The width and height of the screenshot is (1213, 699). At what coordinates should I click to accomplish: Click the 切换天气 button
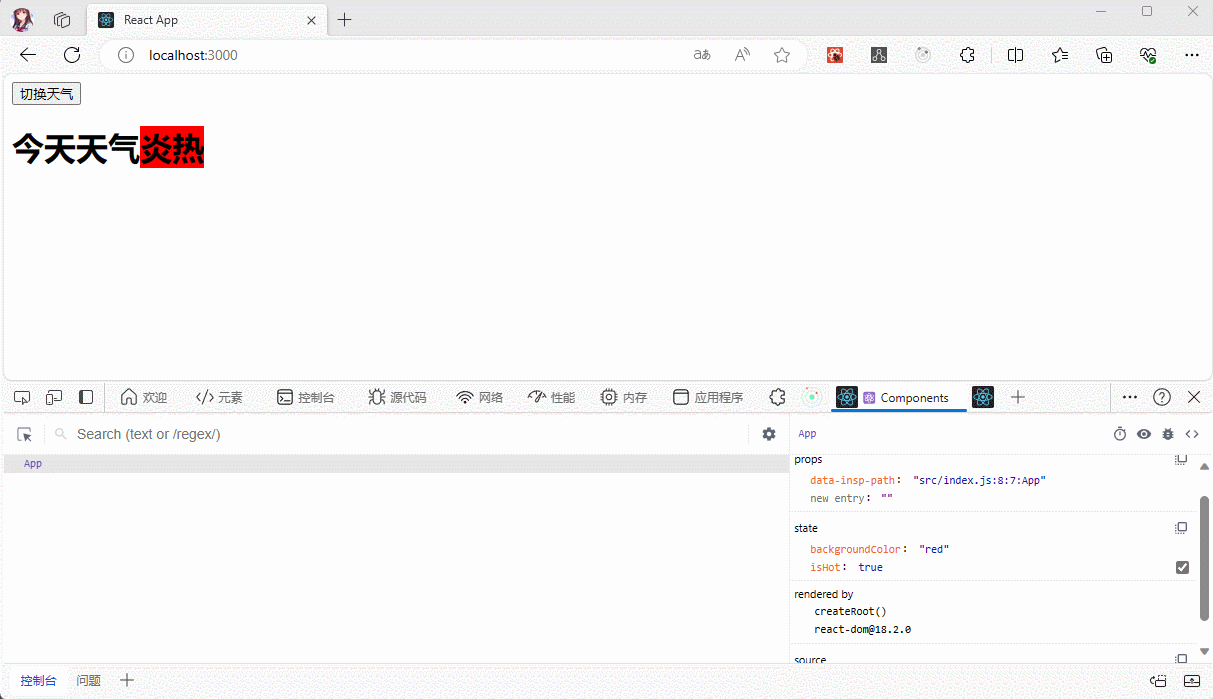(46, 94)
